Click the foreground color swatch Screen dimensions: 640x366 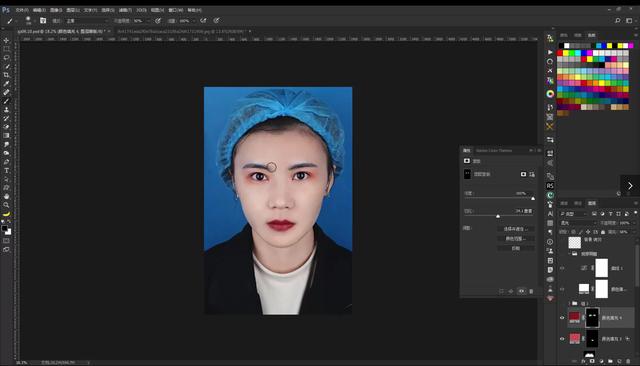4,228
